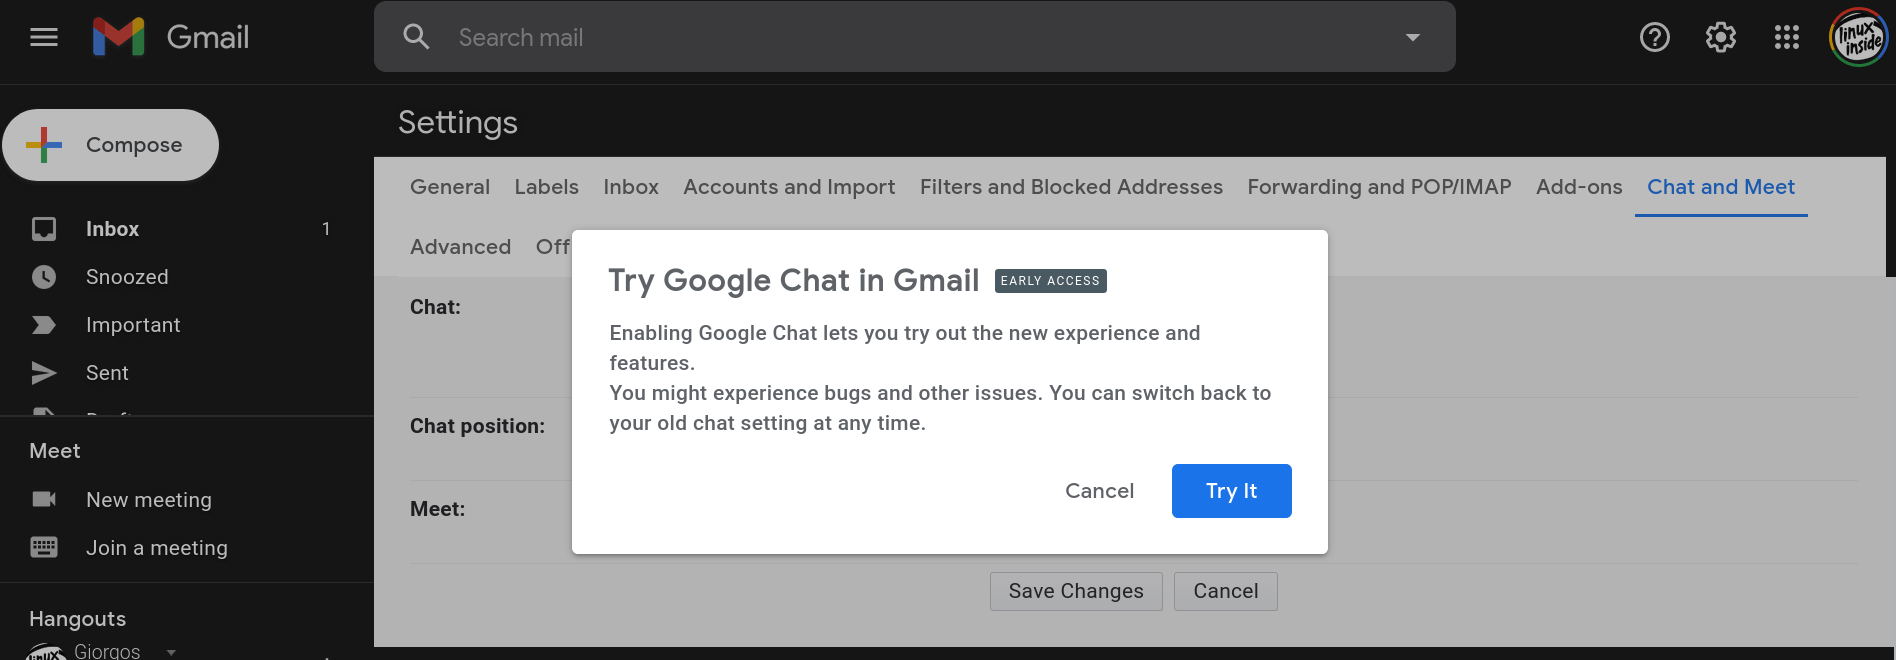Open the Support help icon
Viewport: 1896px width, 660px height.
[x=1655, y=37]
